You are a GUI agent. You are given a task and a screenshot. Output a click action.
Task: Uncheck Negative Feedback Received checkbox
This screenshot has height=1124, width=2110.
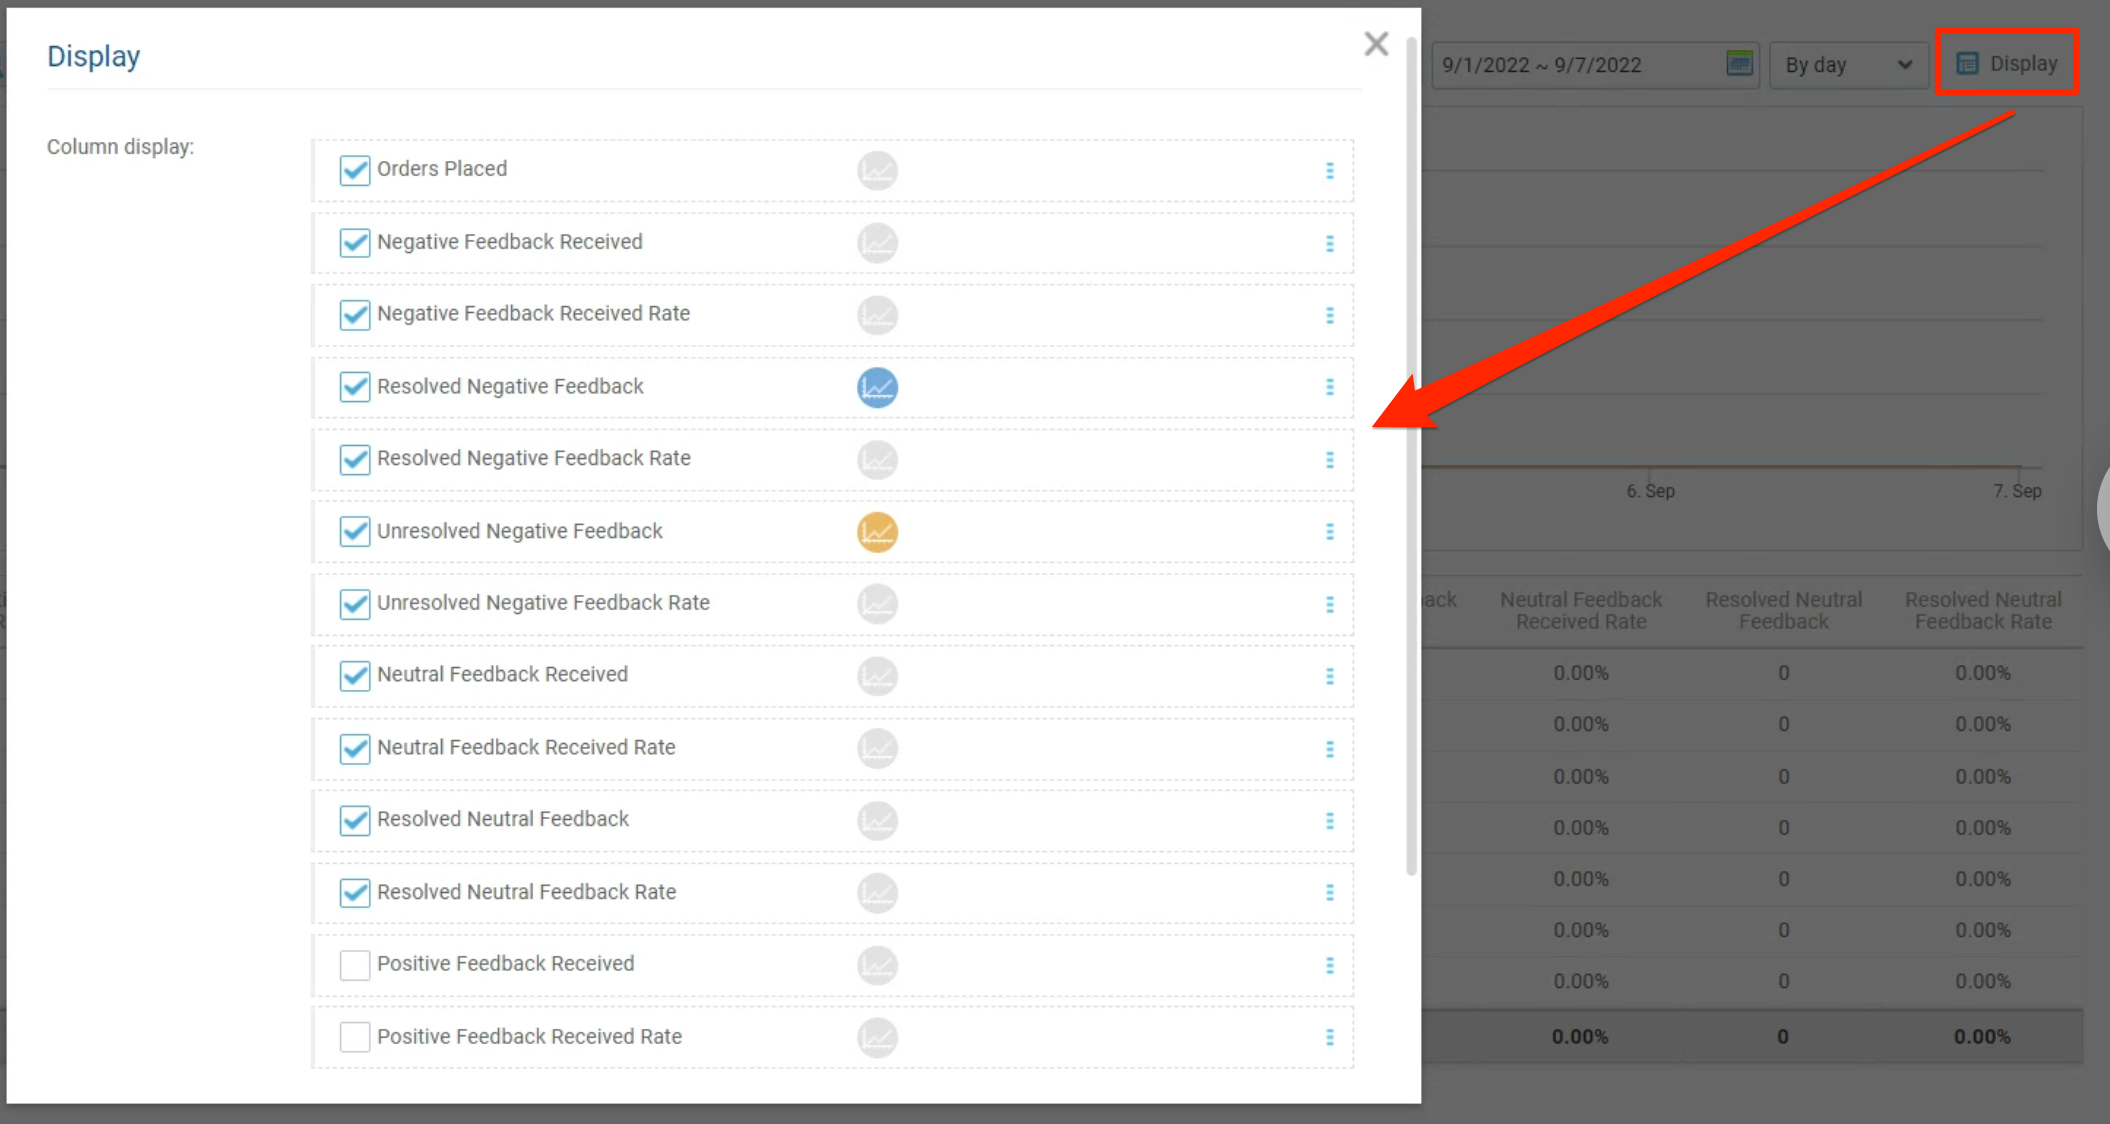[x=354, y=243]
